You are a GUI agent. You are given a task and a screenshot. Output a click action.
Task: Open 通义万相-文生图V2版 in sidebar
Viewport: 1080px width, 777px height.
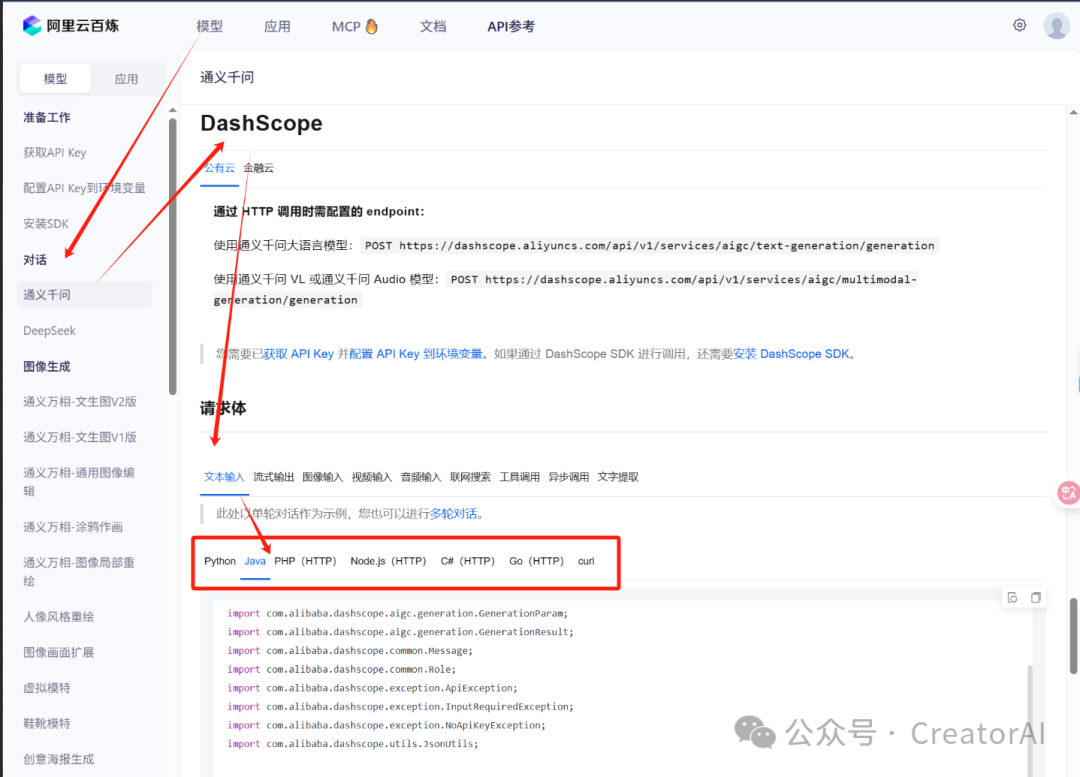[x=80, y=402]
